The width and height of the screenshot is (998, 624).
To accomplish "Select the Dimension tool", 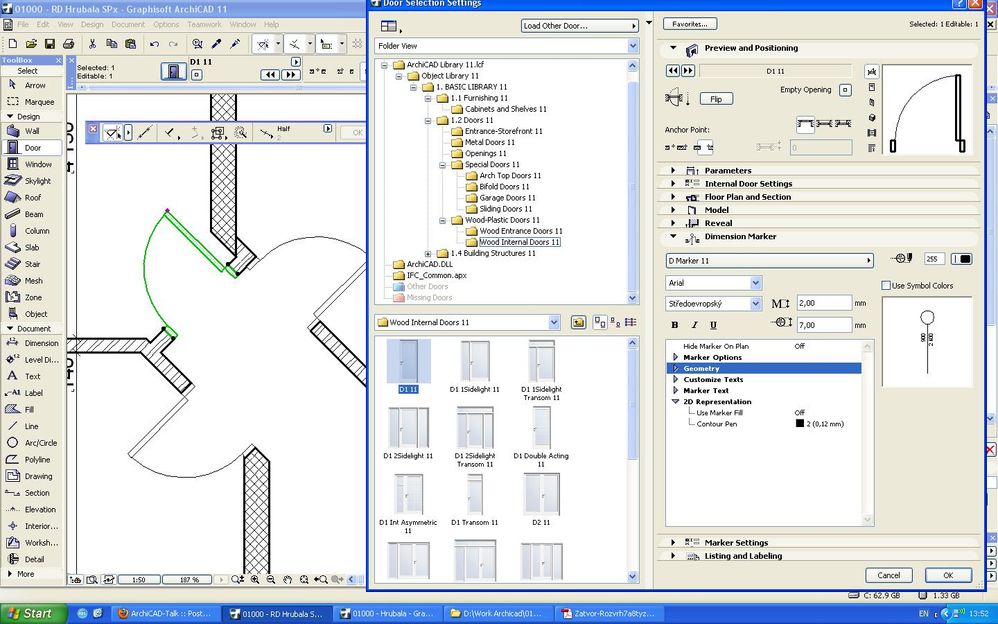I will (31, 343).
